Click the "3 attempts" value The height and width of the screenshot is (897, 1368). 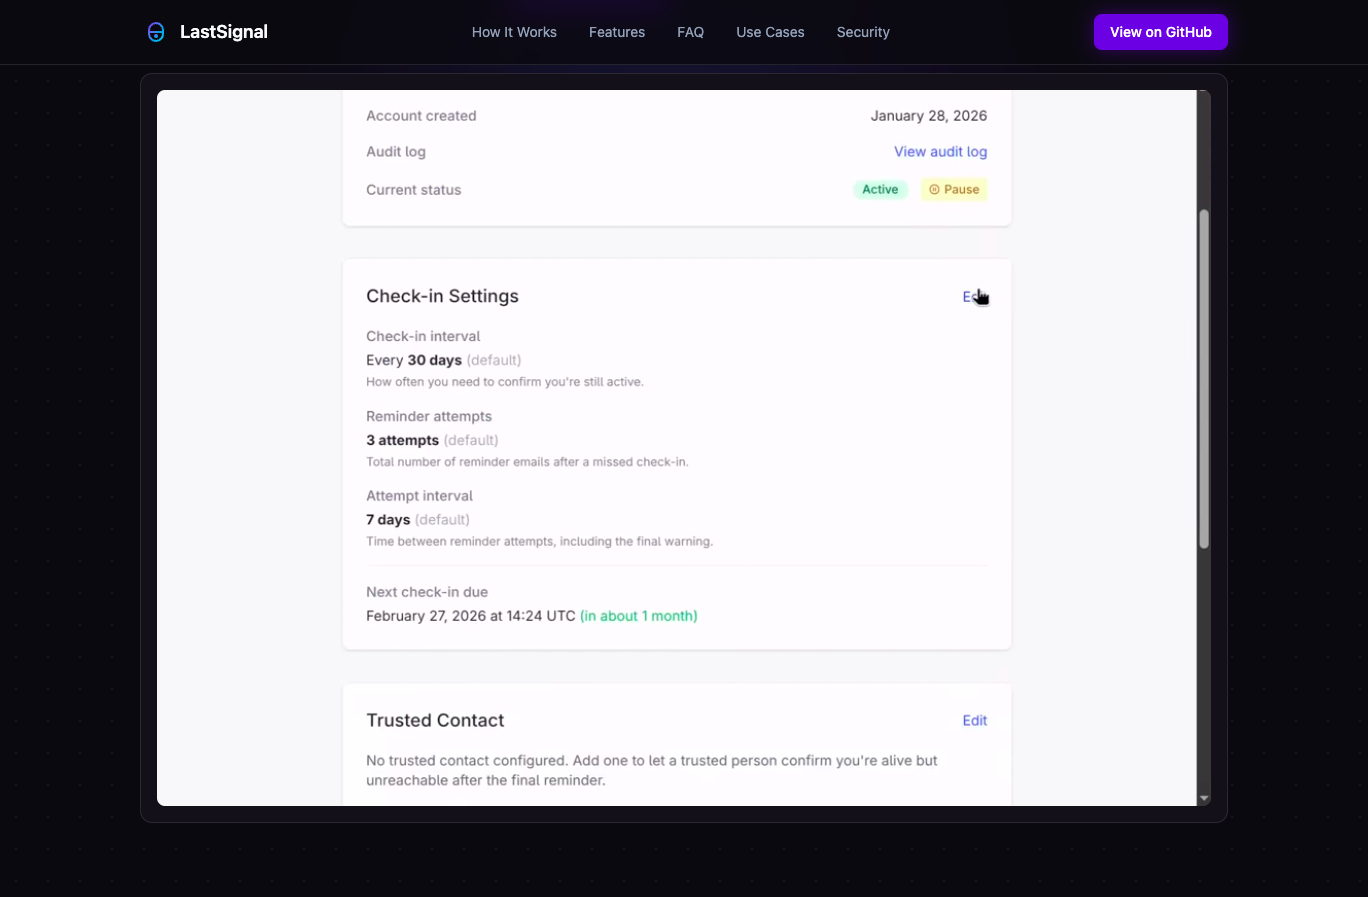click(x=402, y=440)
